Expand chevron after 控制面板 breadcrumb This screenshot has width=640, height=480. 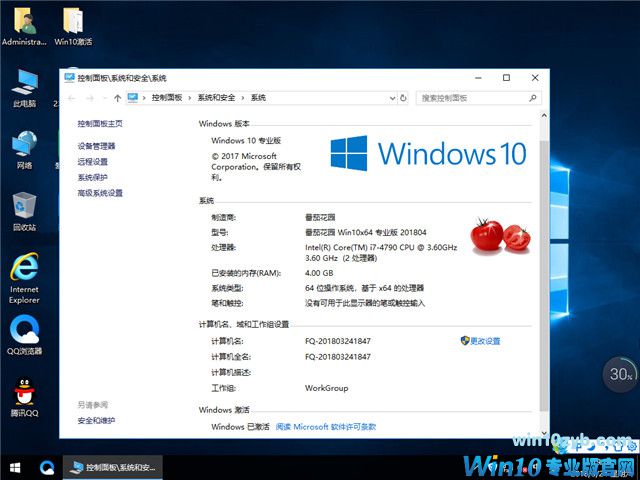coord(190,98)
